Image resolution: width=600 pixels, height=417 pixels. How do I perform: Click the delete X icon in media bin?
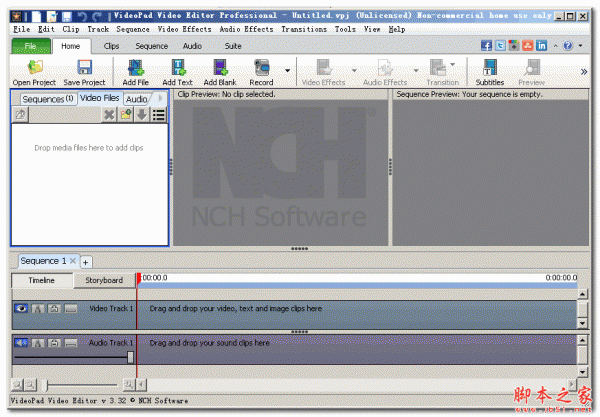(109, 114)
